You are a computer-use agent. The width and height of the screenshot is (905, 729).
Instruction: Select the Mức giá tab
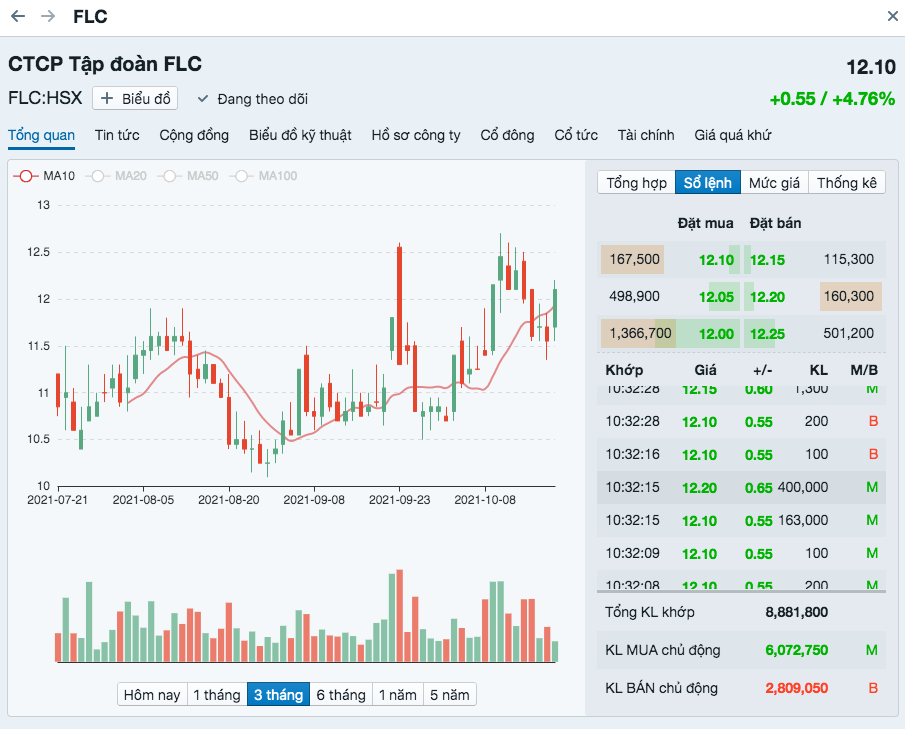click(775, 183)
